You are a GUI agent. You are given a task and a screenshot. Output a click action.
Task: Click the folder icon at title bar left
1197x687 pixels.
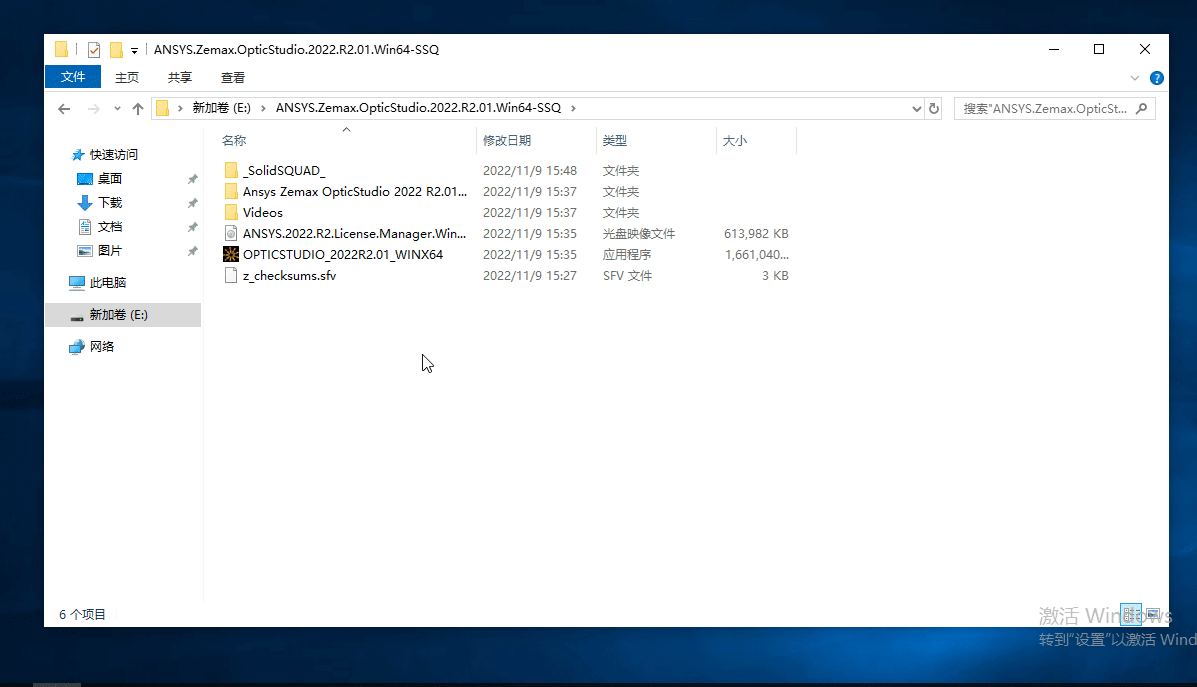62,50
